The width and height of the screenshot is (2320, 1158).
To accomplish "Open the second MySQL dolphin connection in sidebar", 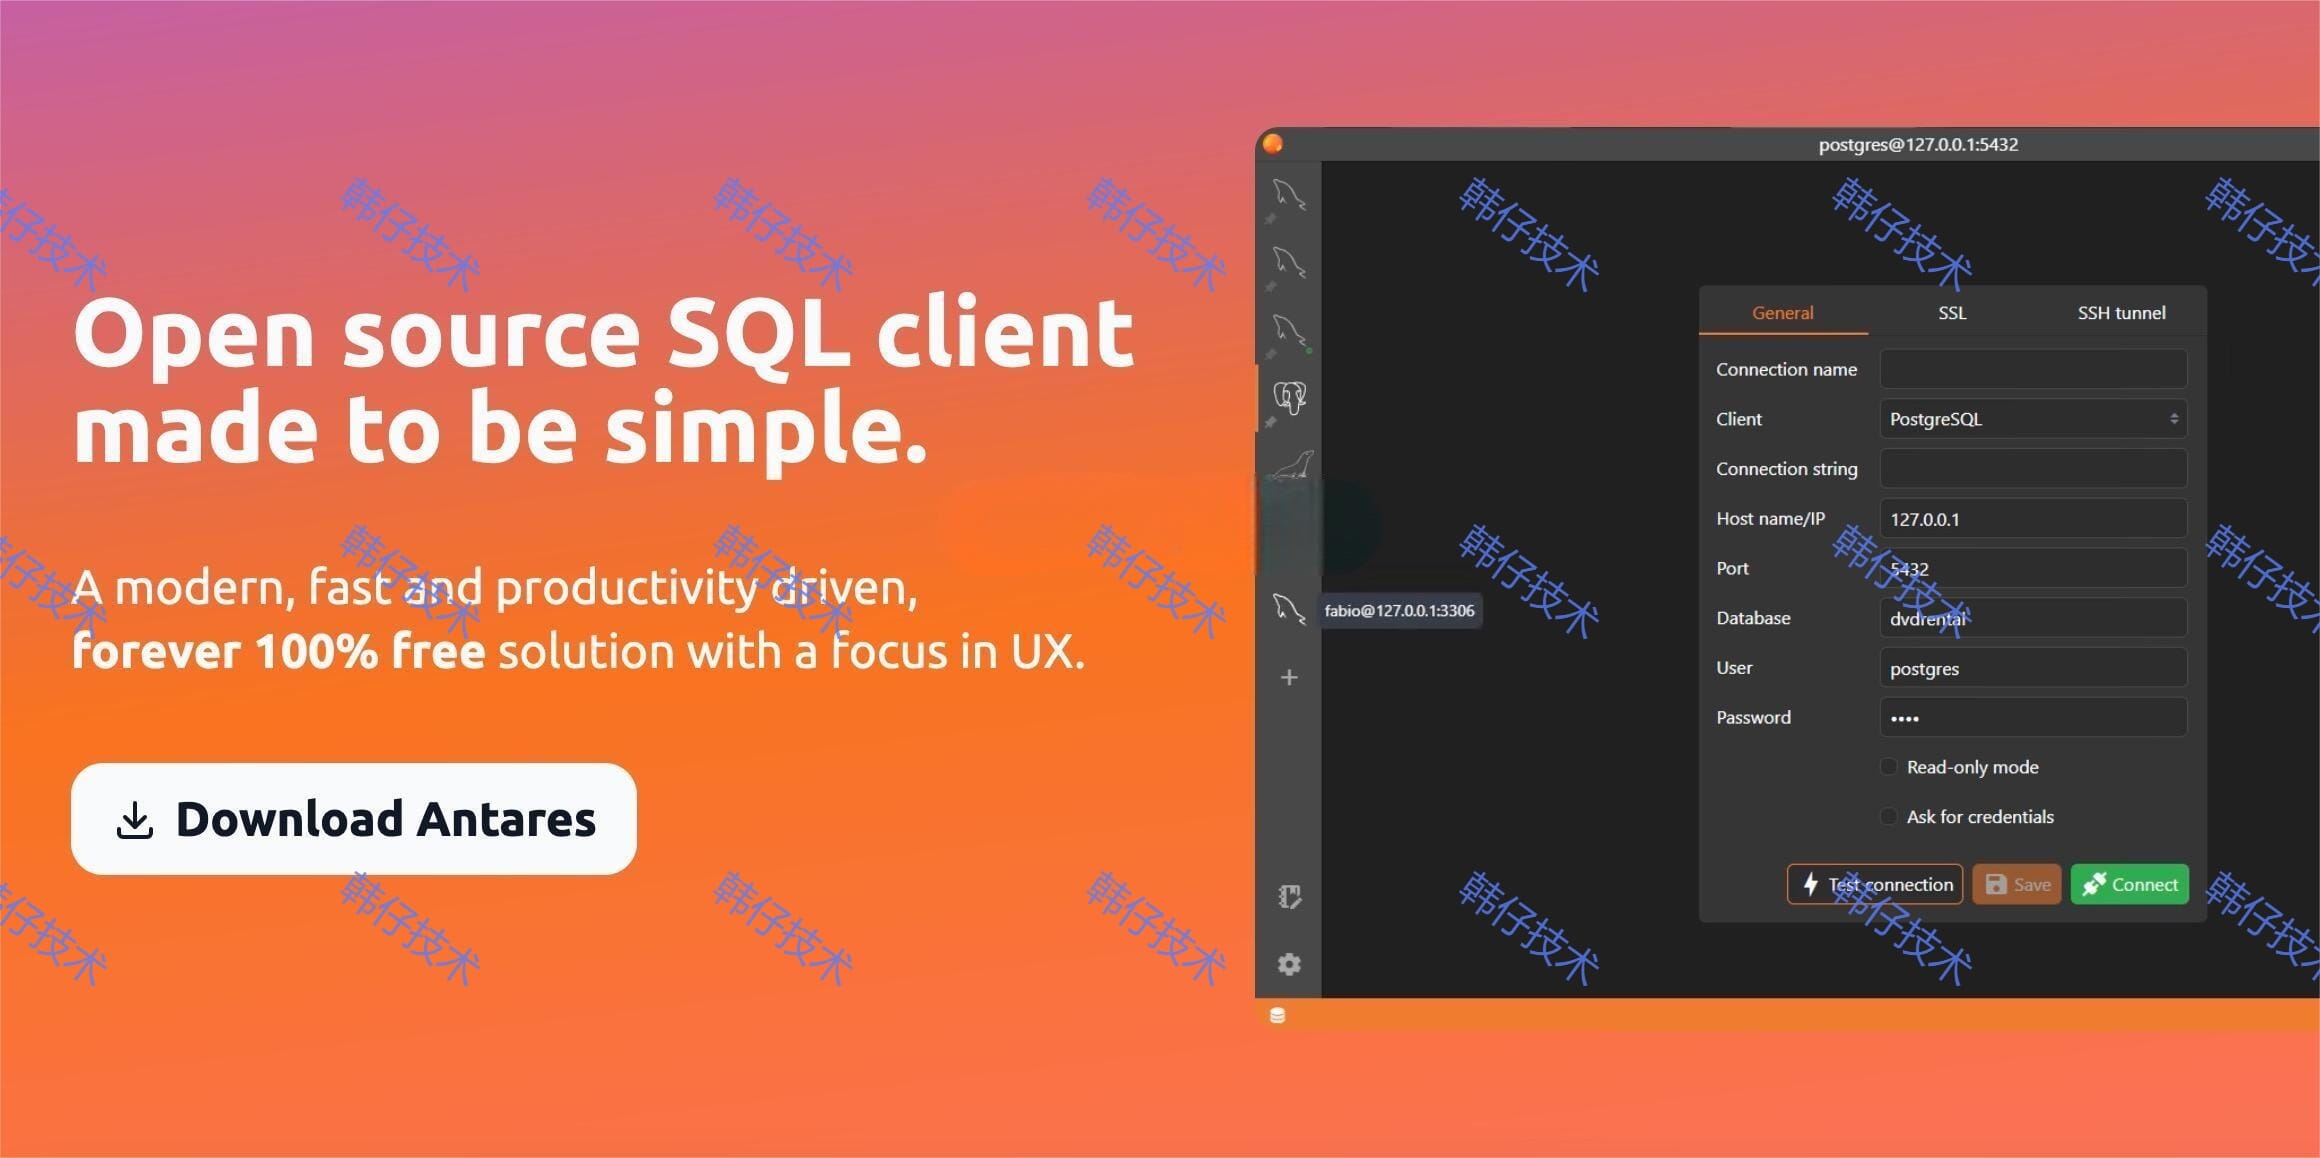I will tap(1289, 262).
